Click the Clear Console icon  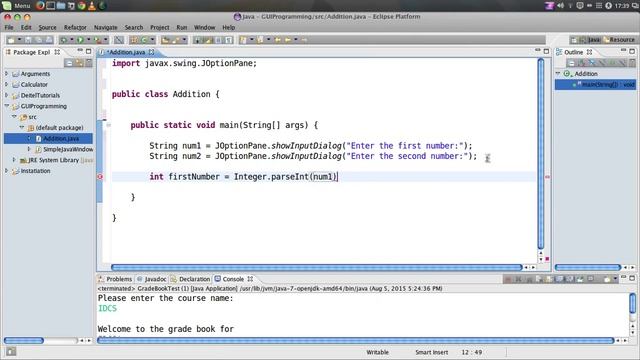click(x=538, y=279)
